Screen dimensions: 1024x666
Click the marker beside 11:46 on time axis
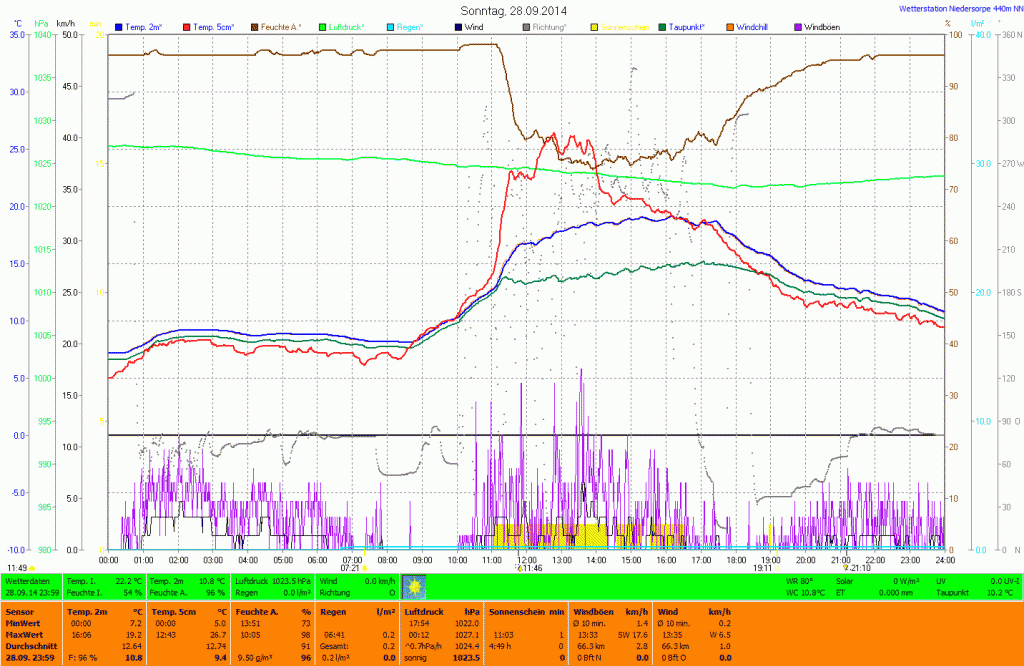(519, 568)
